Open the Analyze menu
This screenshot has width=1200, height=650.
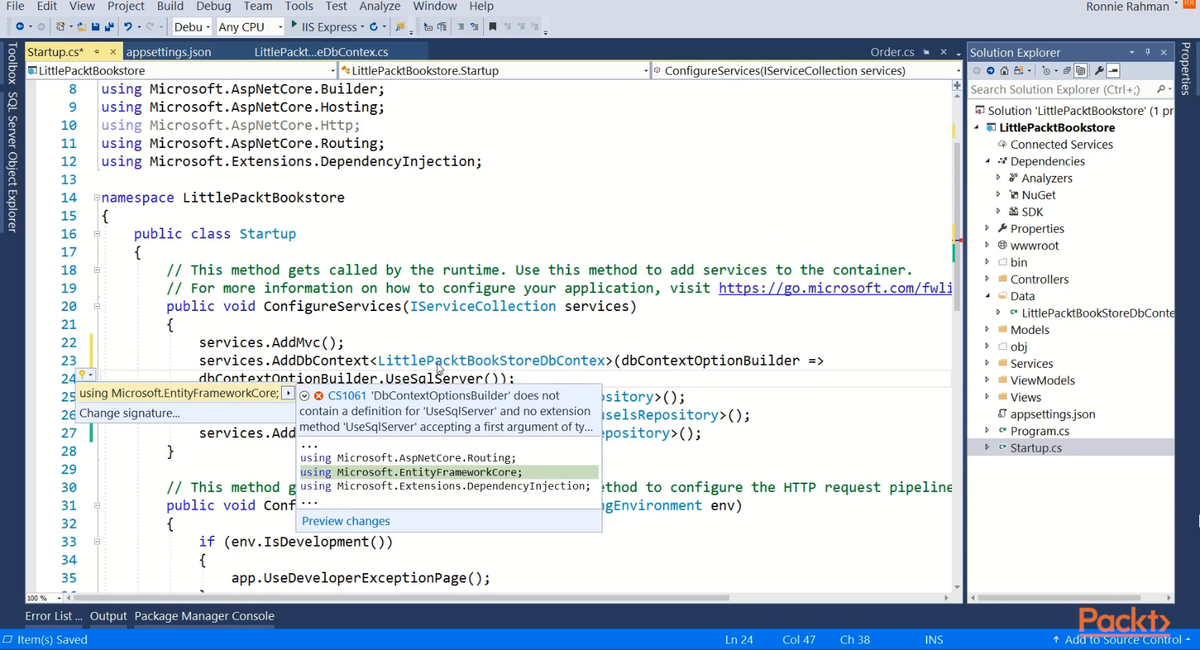click(379, 6)
